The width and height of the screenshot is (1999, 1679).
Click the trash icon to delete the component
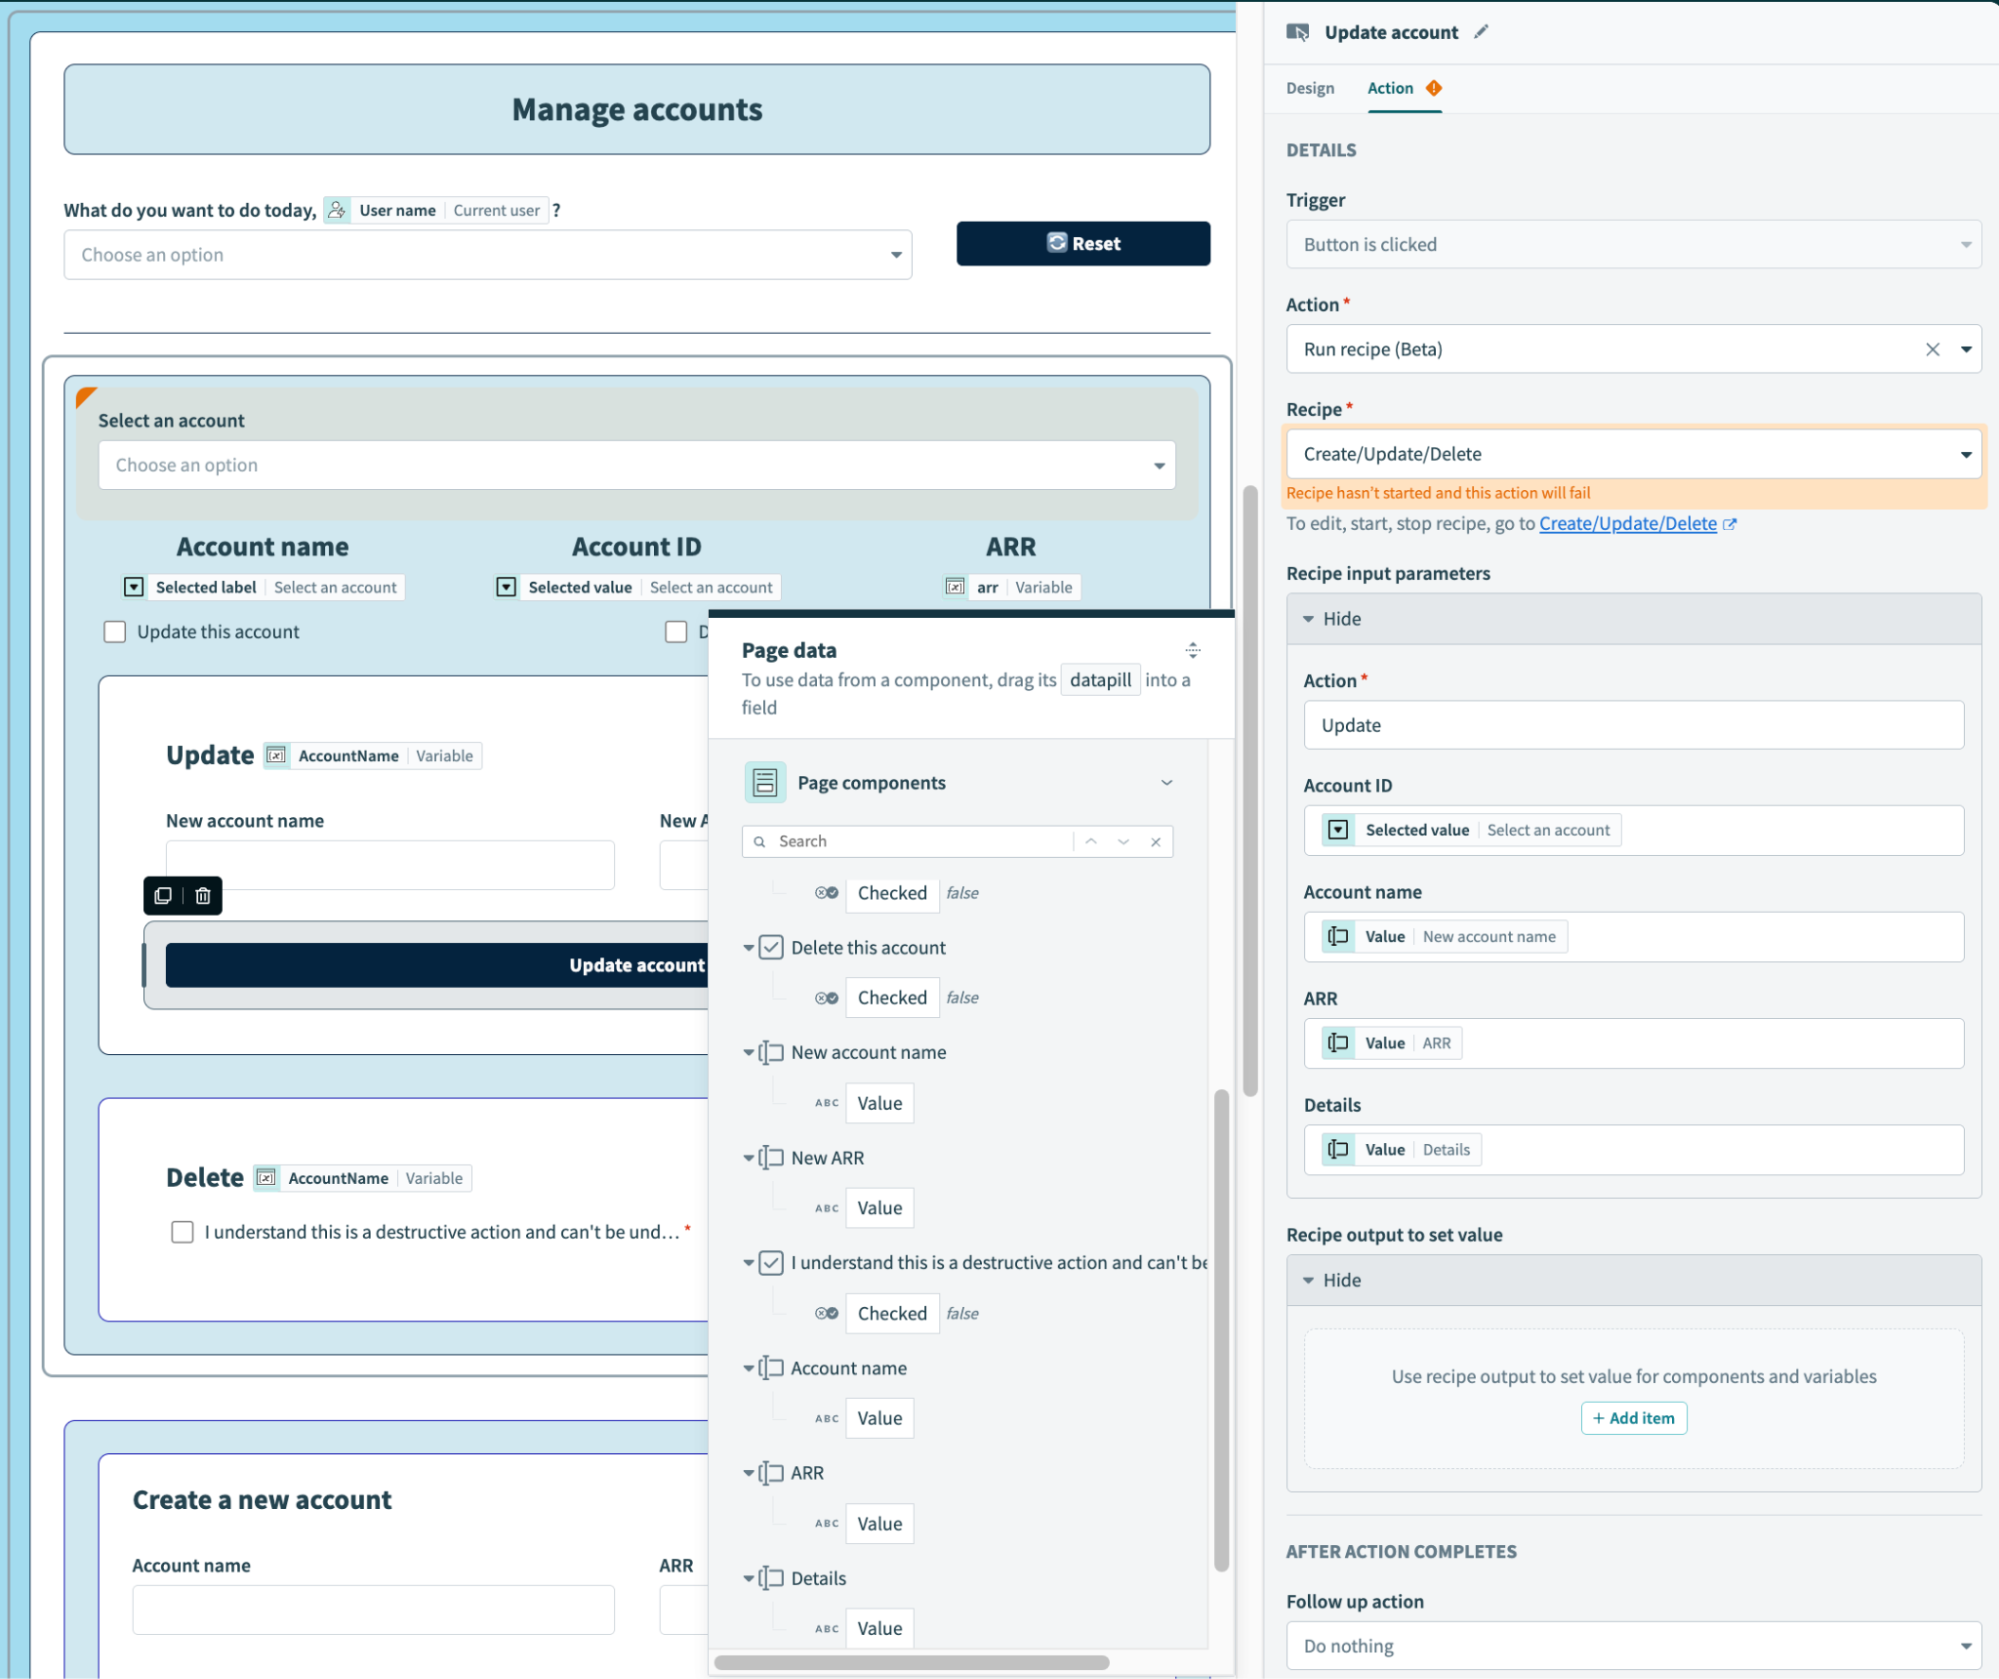point(203,895)
